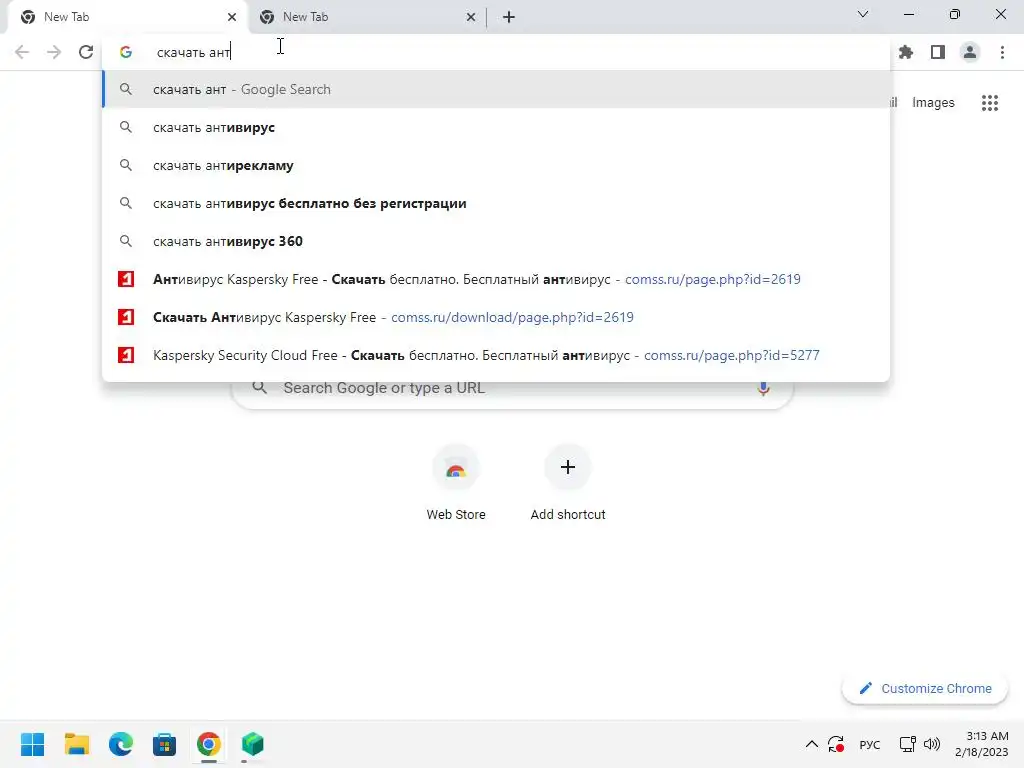Open Microsoft Store from the taskbar
Image resolution: width=1024 pixels, height=768 pixels.
click(x=165, y=744)
